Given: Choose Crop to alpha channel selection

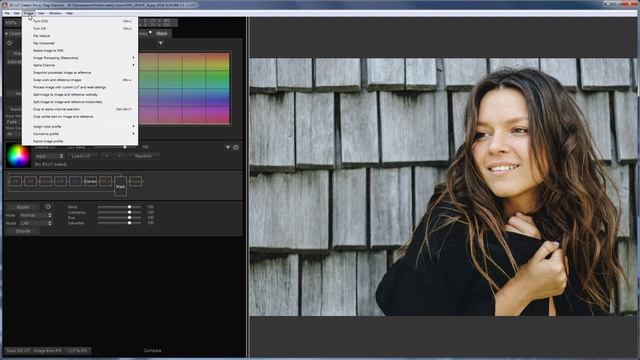Looking at the screenshot, I should [80, 109].
